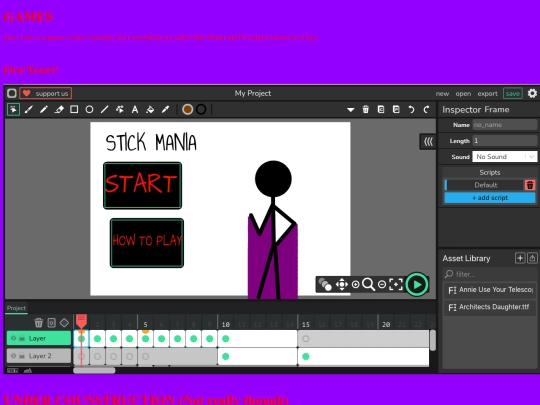Click the add script button
This screenshot has width=540, height=405.
click(x=490, y=198)
